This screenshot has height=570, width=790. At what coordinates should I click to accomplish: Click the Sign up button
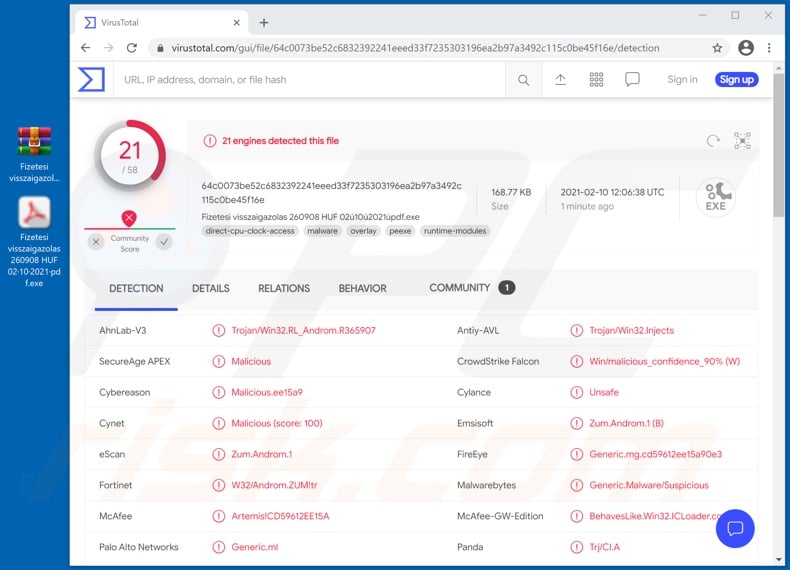[x=737, y=80]
